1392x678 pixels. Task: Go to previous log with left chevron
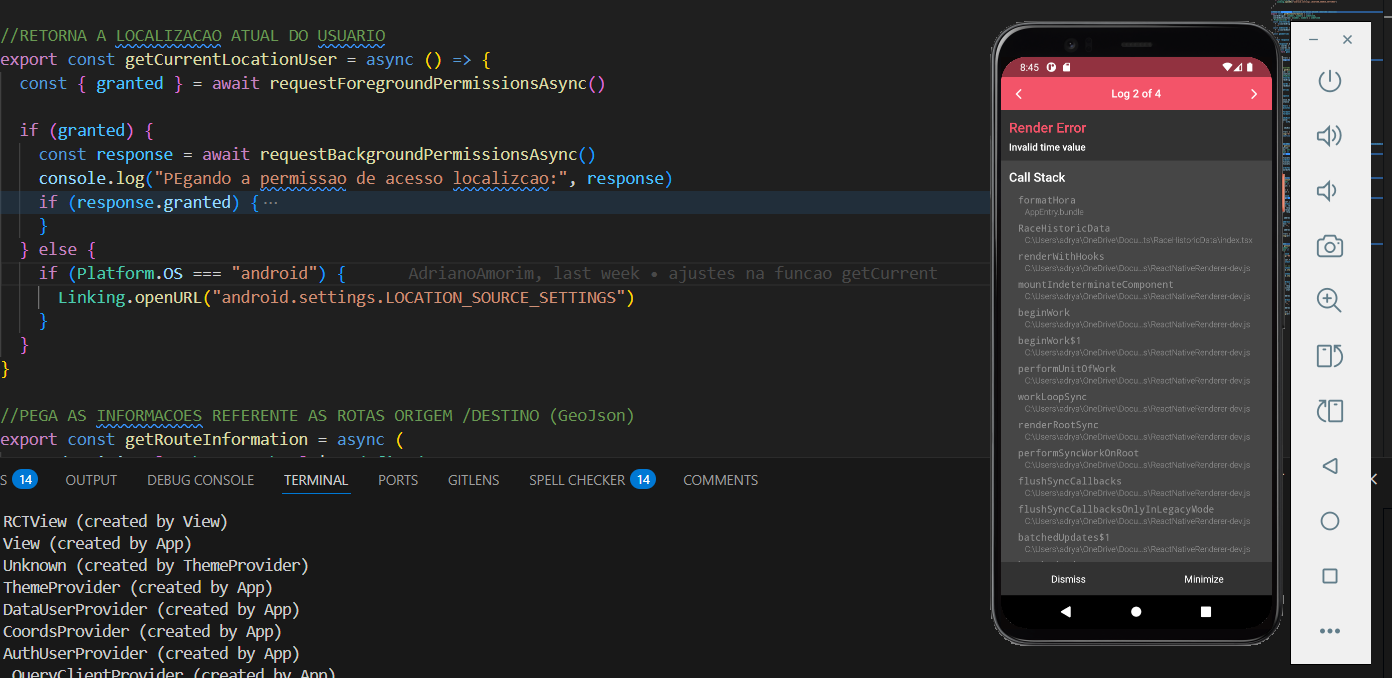tap(1019, 94)
